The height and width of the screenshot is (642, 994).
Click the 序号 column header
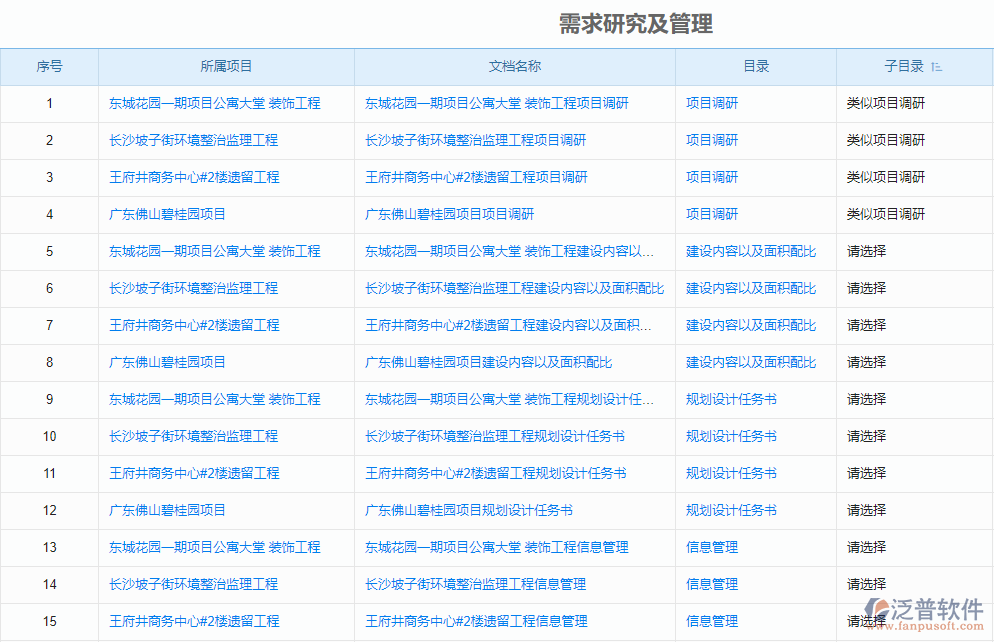49,66
